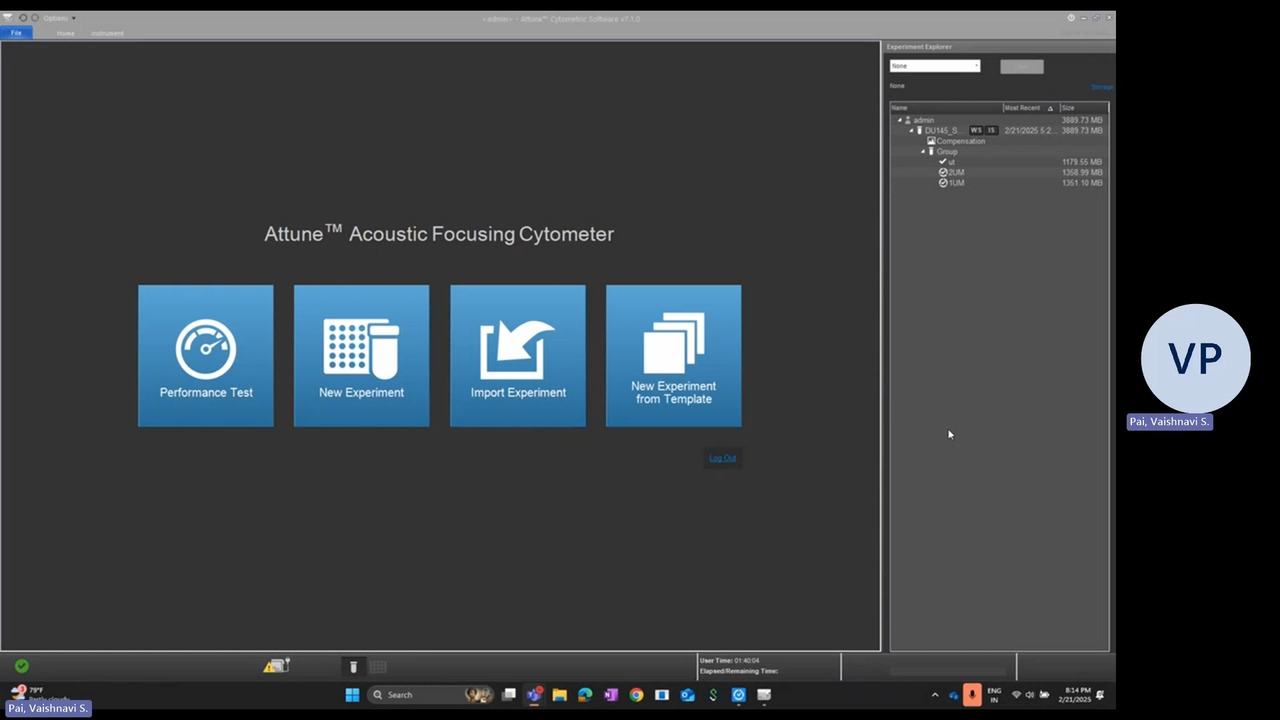Choose New Experiment from Template tile
Image resolution: width=1280 pixels, height=720 pixels.
[x=673, y=356]
